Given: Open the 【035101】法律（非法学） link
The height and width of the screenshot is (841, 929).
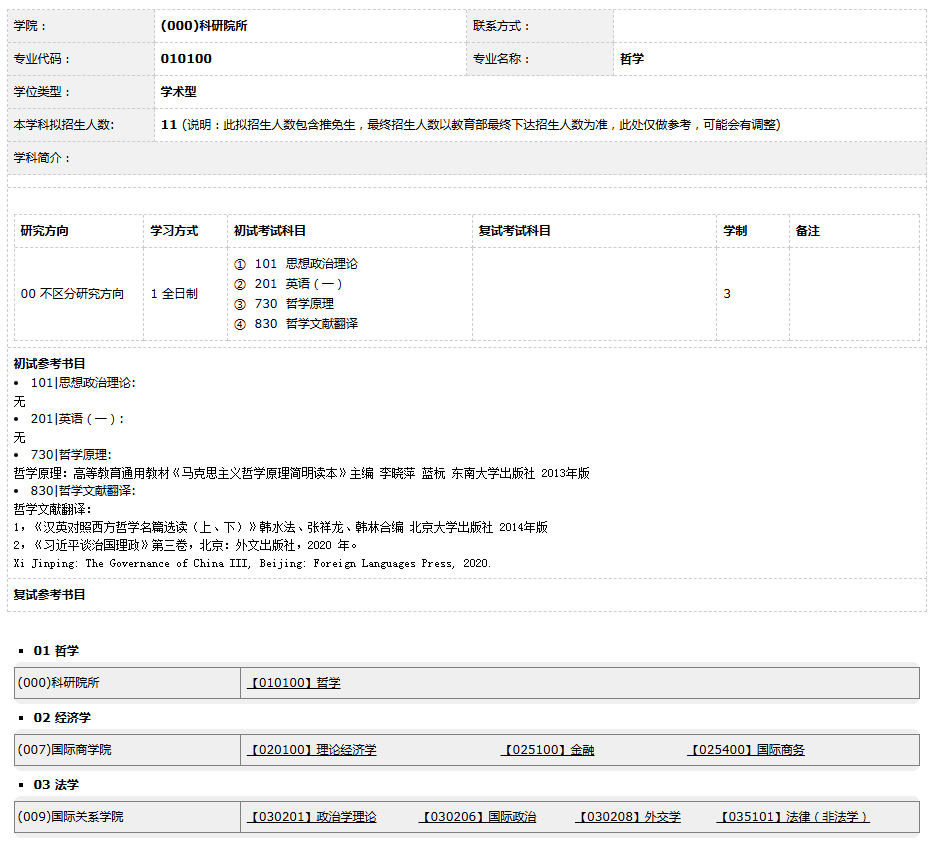Looking at the screenshot, I should click(793, 817).
